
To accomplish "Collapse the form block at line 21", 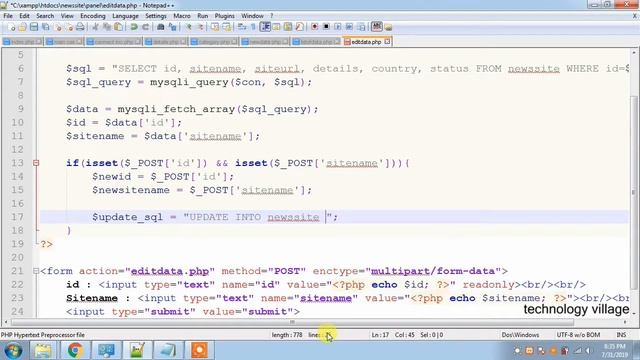I will (x=36, y=271).
